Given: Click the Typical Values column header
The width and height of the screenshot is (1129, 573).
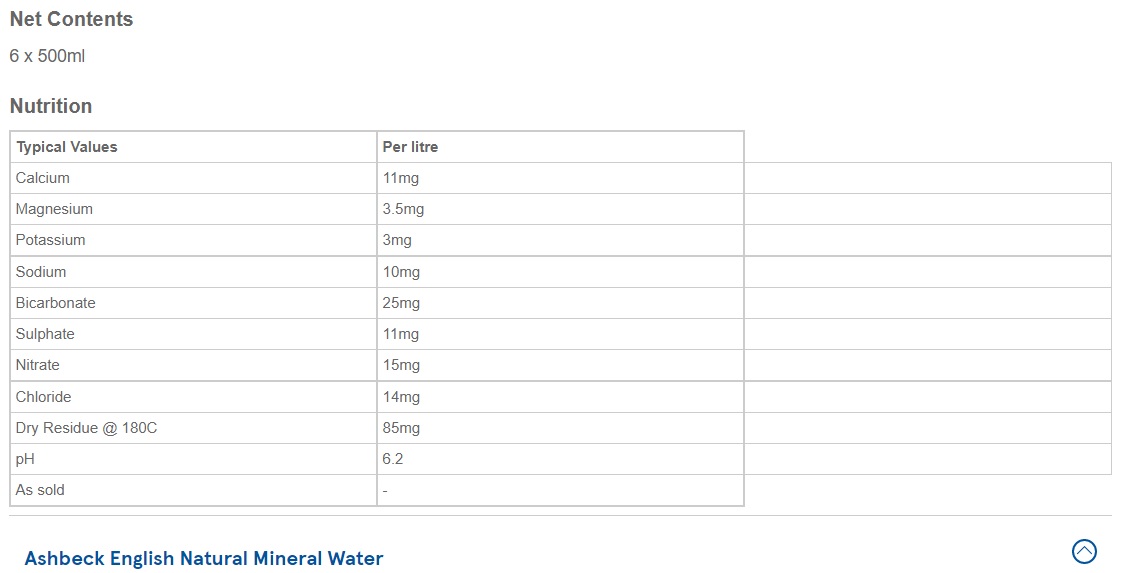Looking at the screenshot, I should pos(66,147).
